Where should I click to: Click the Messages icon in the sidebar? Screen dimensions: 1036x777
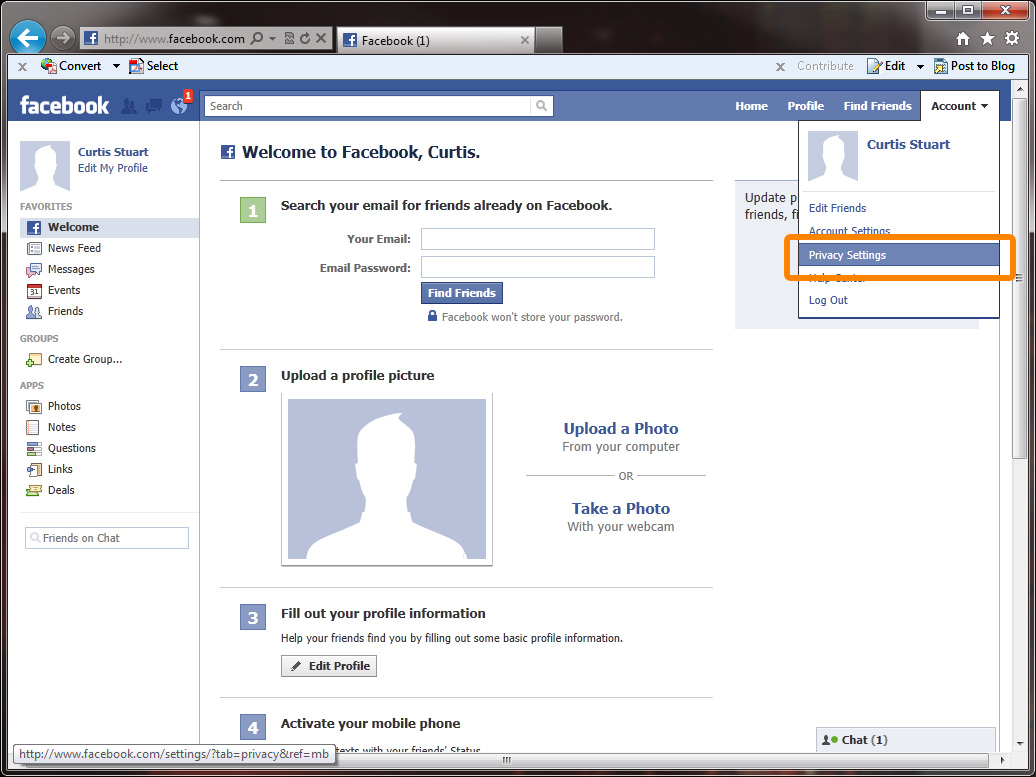[x=34, y=270]
